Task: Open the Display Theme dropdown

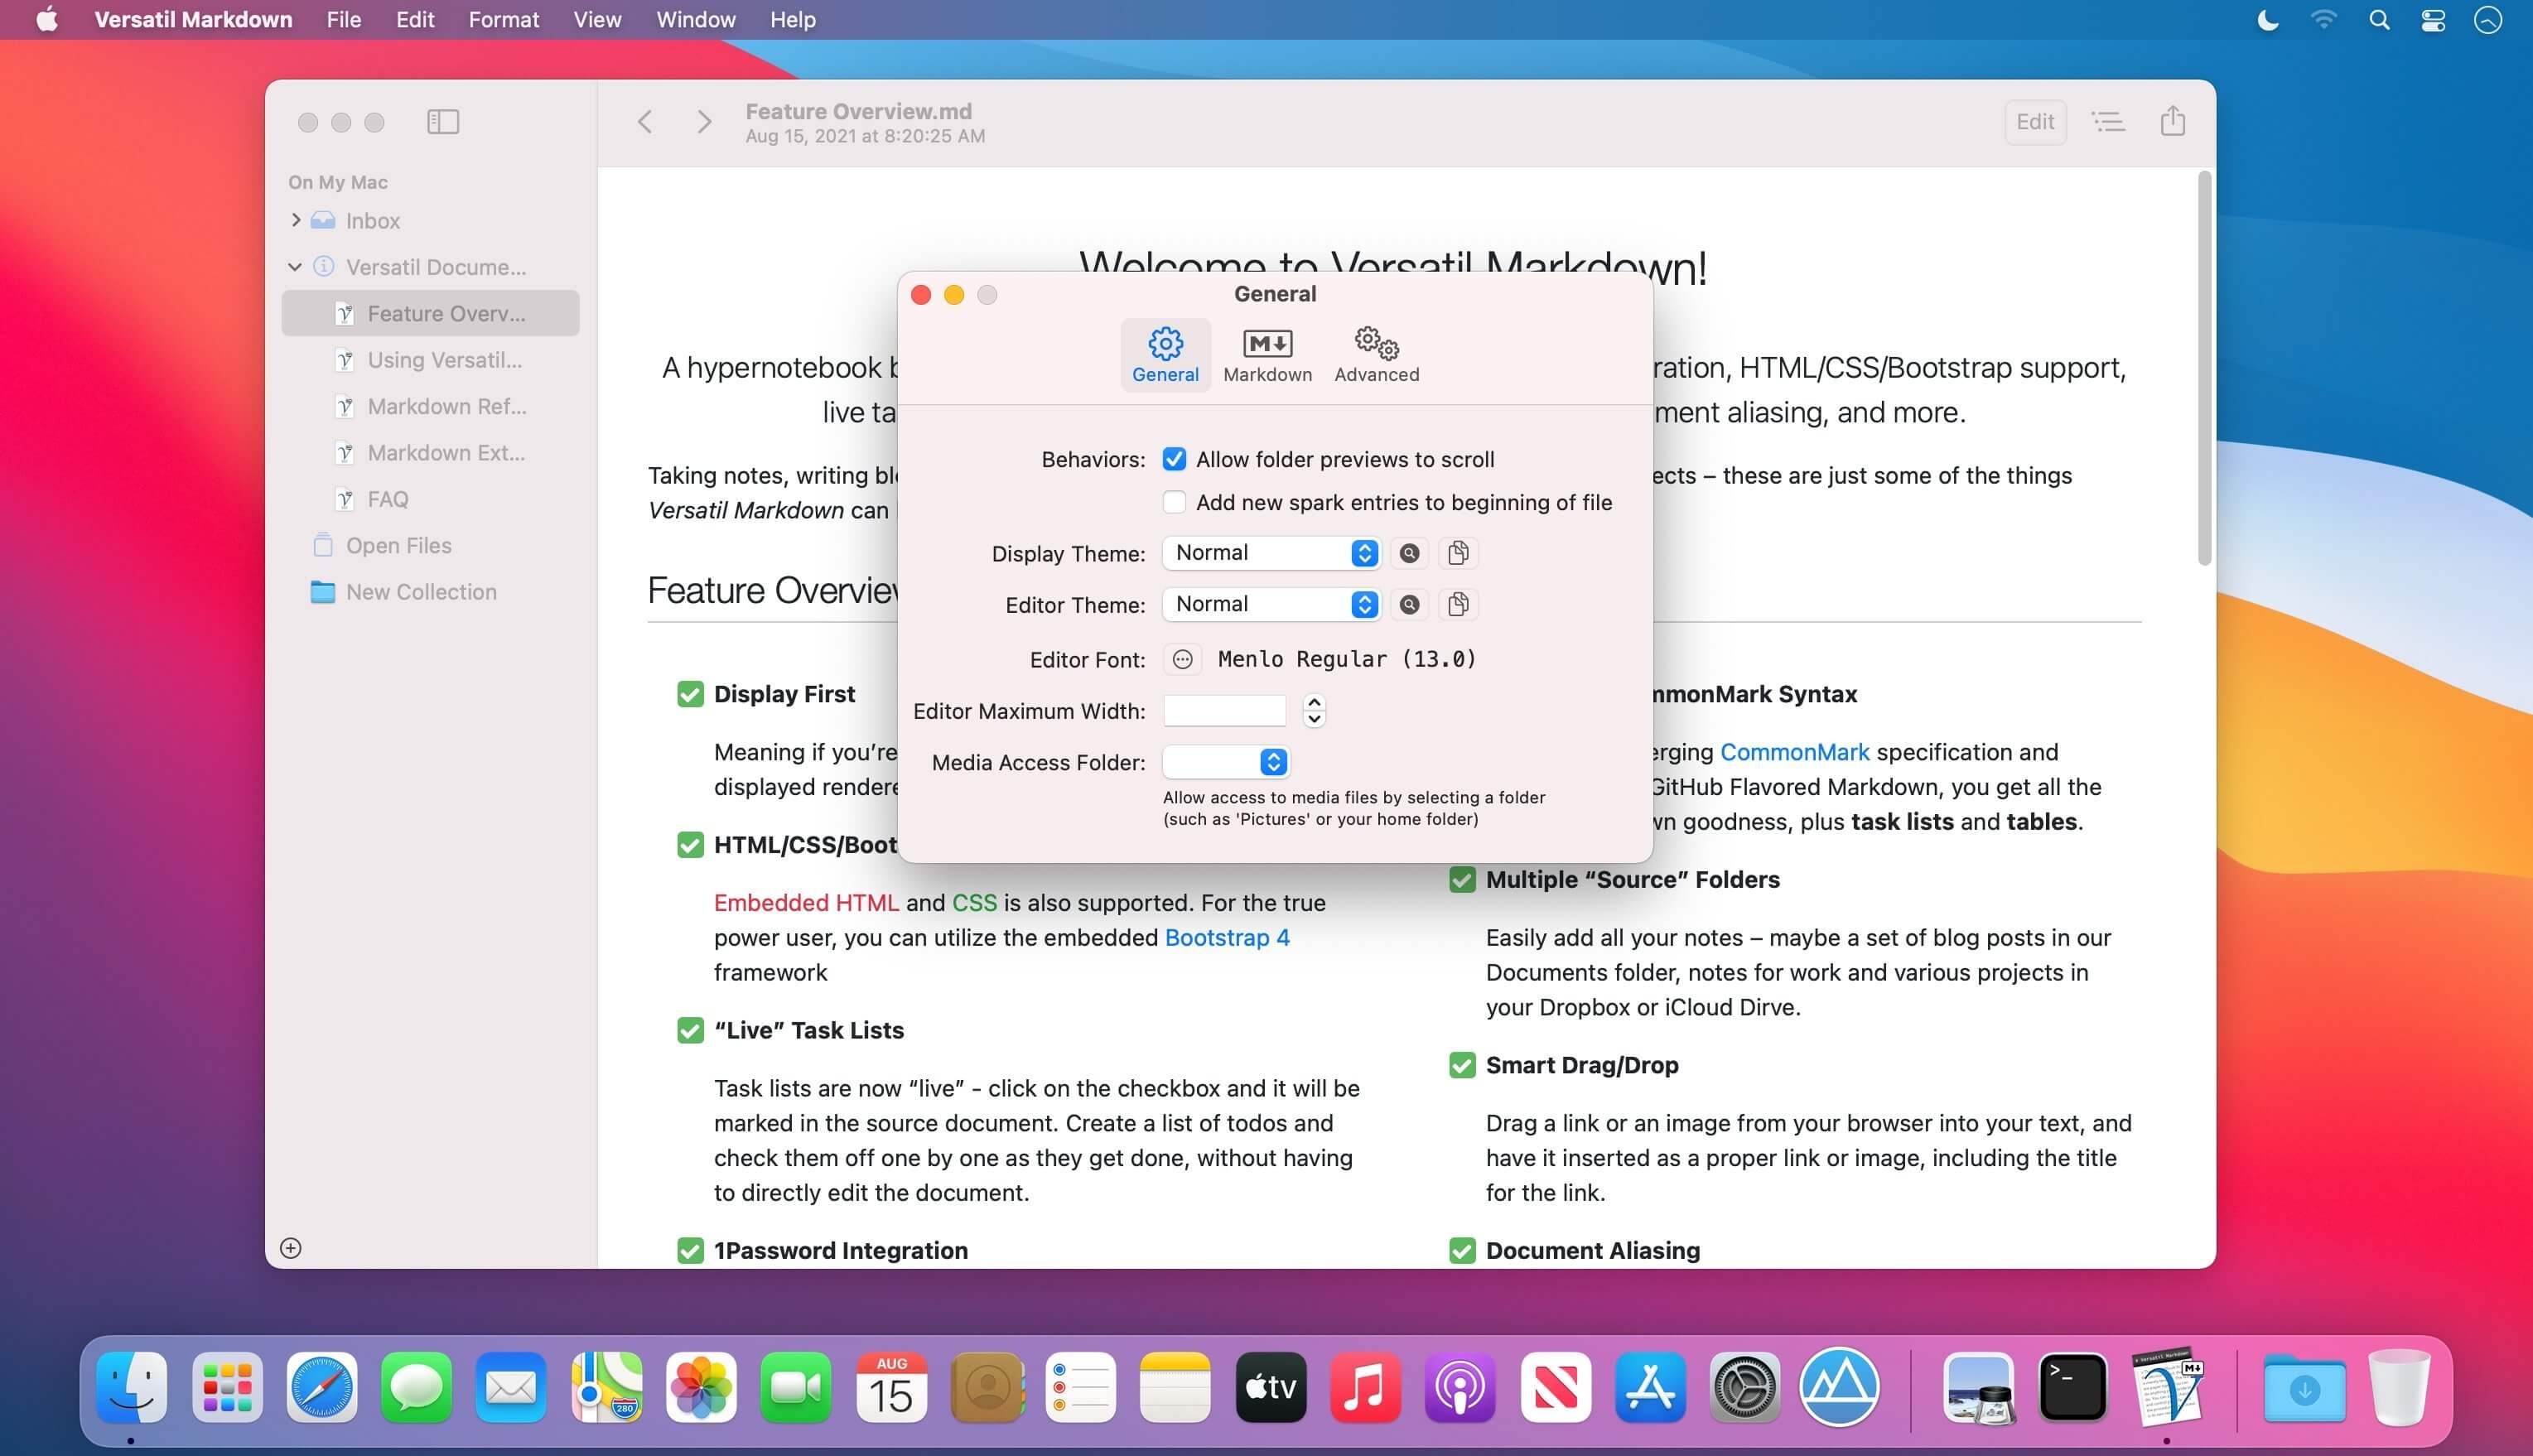Action: 1271,553
